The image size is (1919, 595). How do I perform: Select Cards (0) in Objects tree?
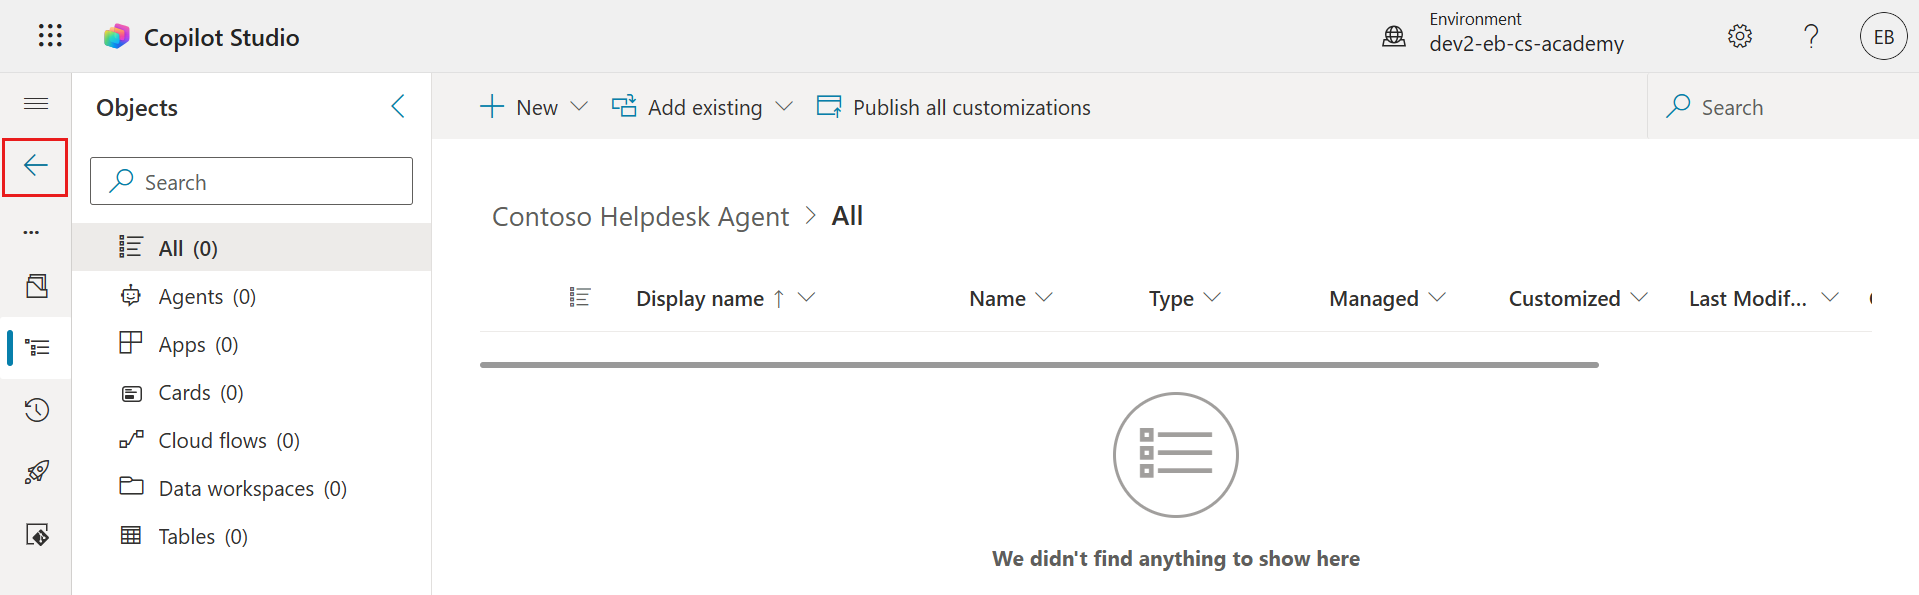coord(252,393)
